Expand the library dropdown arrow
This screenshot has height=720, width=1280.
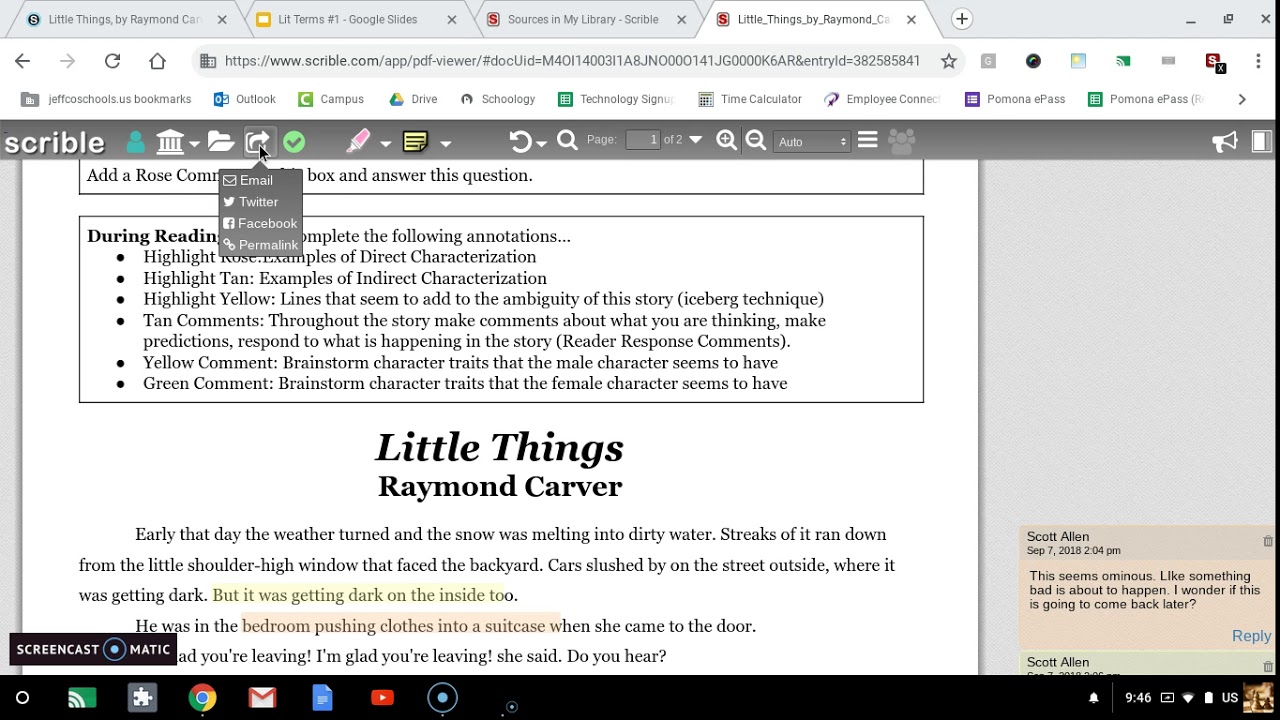tap(194, 144)
